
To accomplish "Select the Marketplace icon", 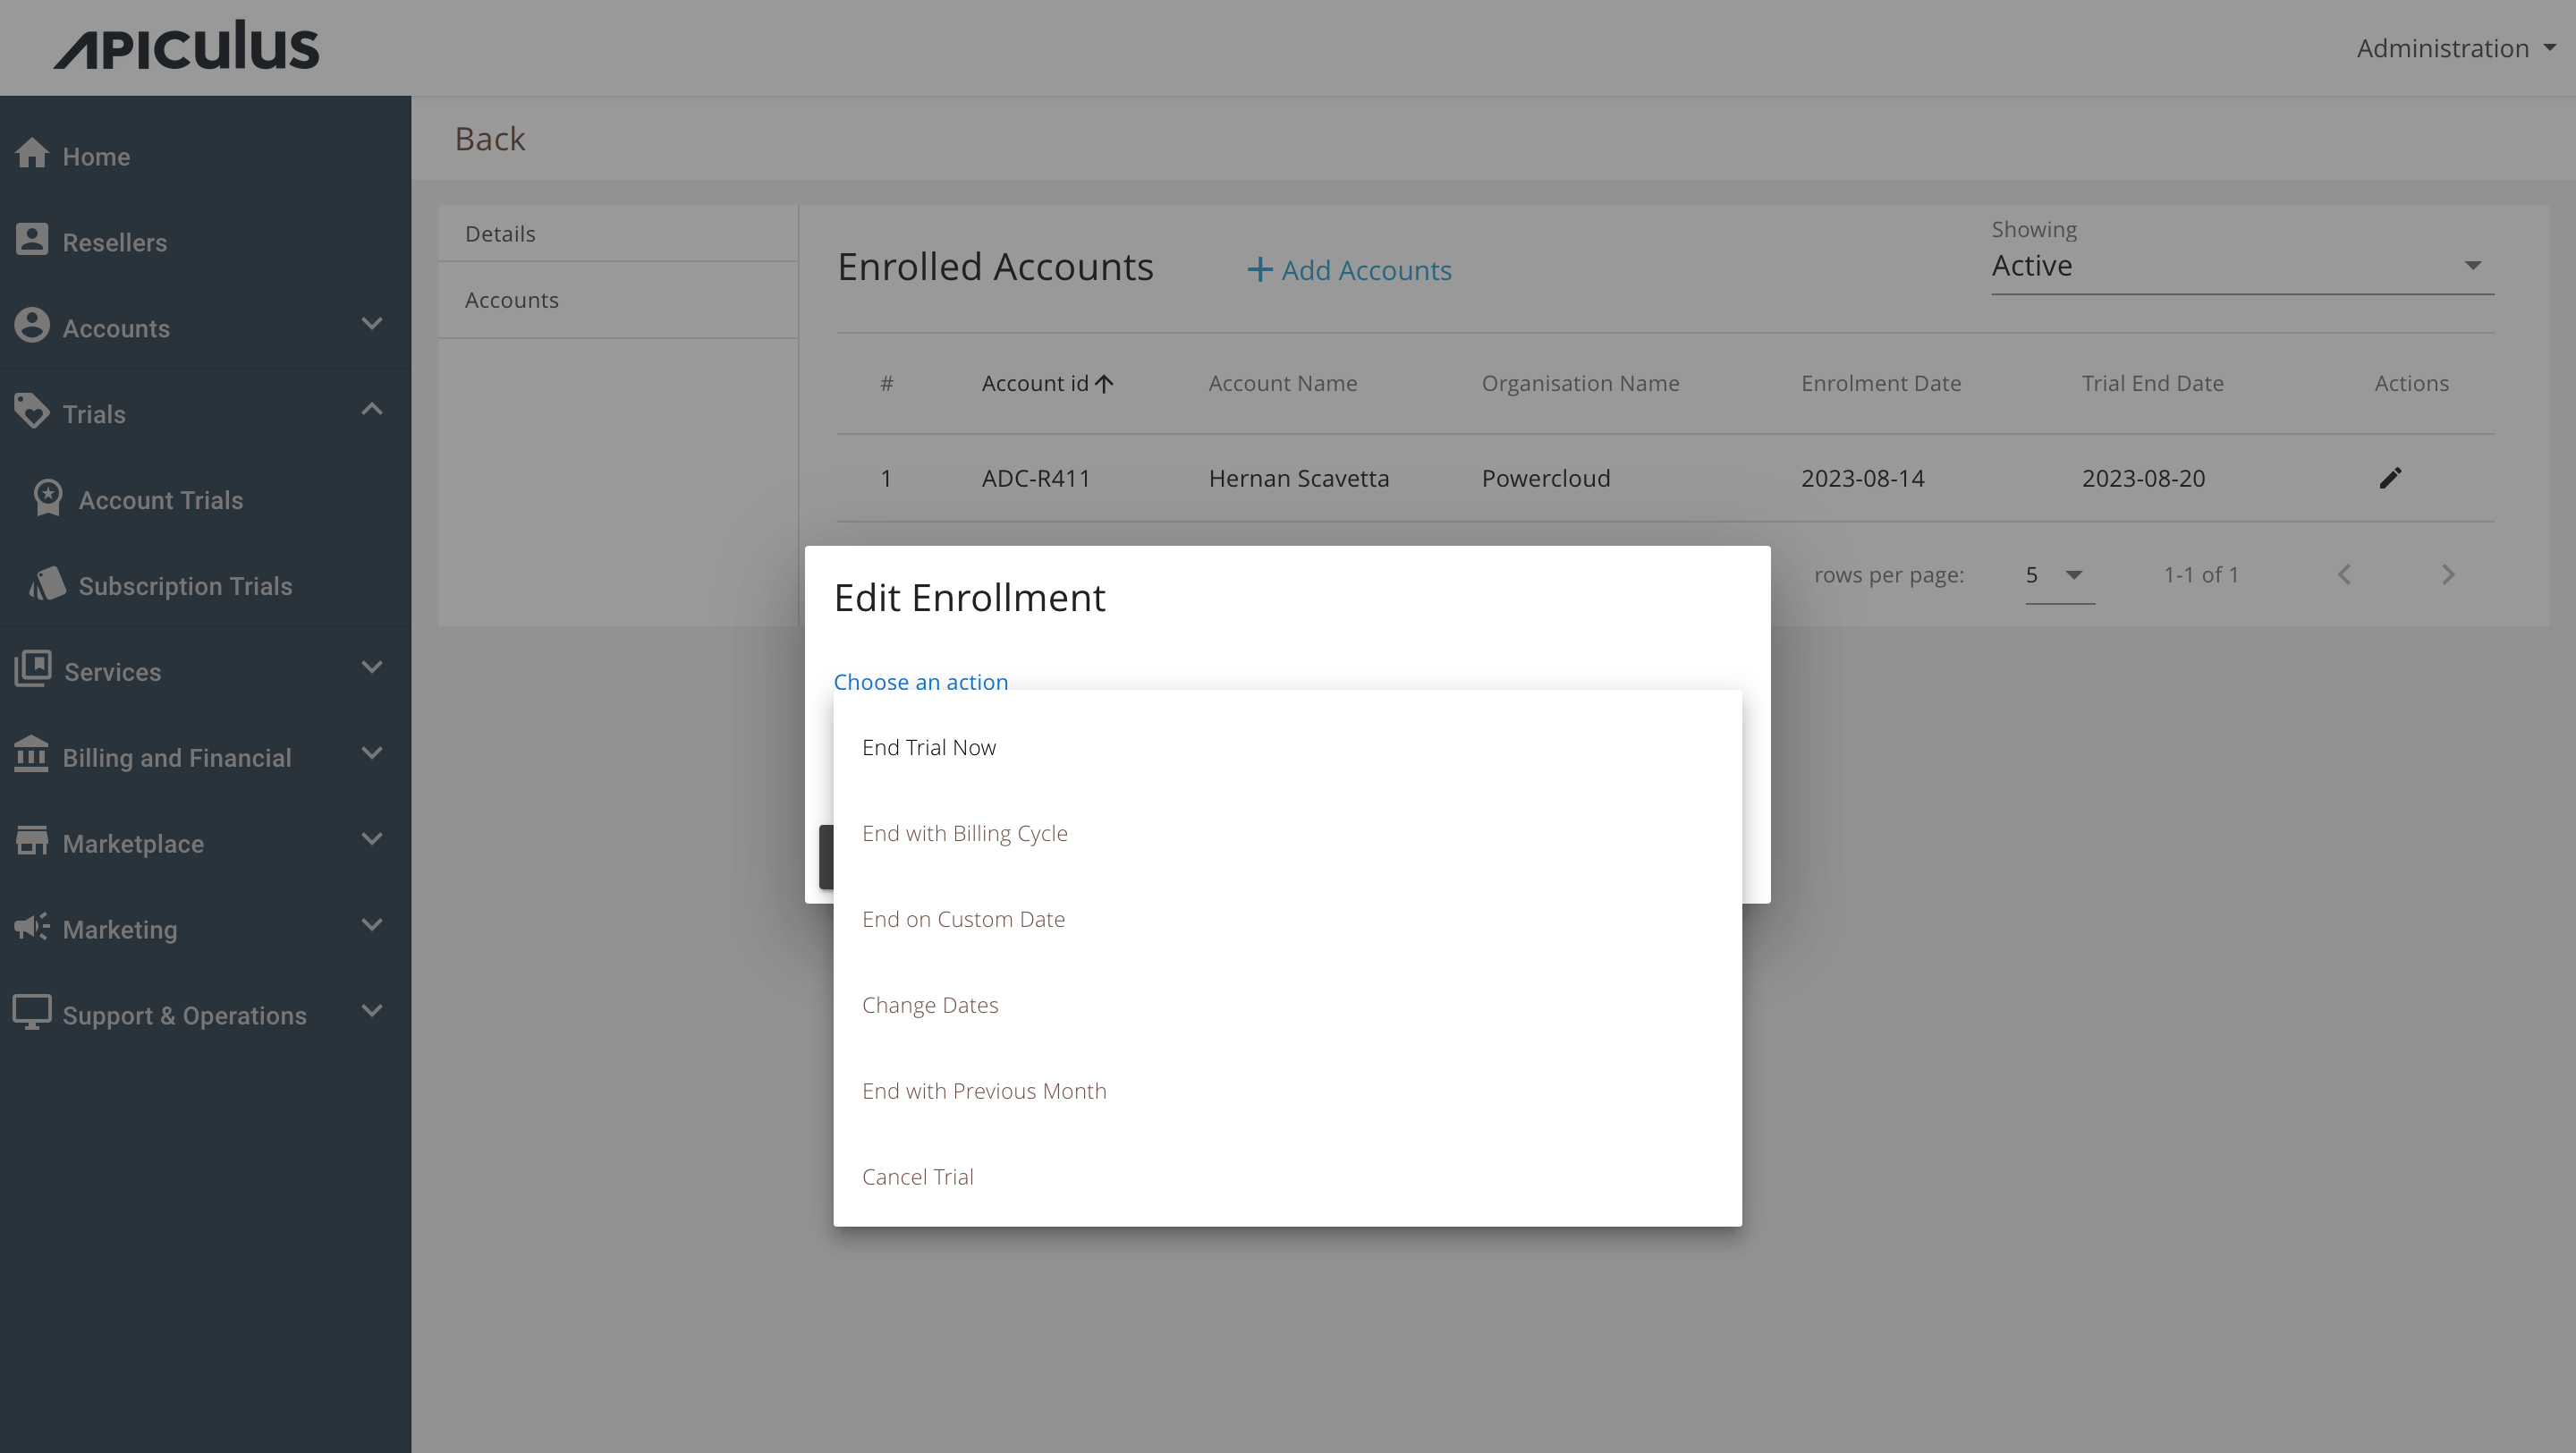I will tap(32, 840).
